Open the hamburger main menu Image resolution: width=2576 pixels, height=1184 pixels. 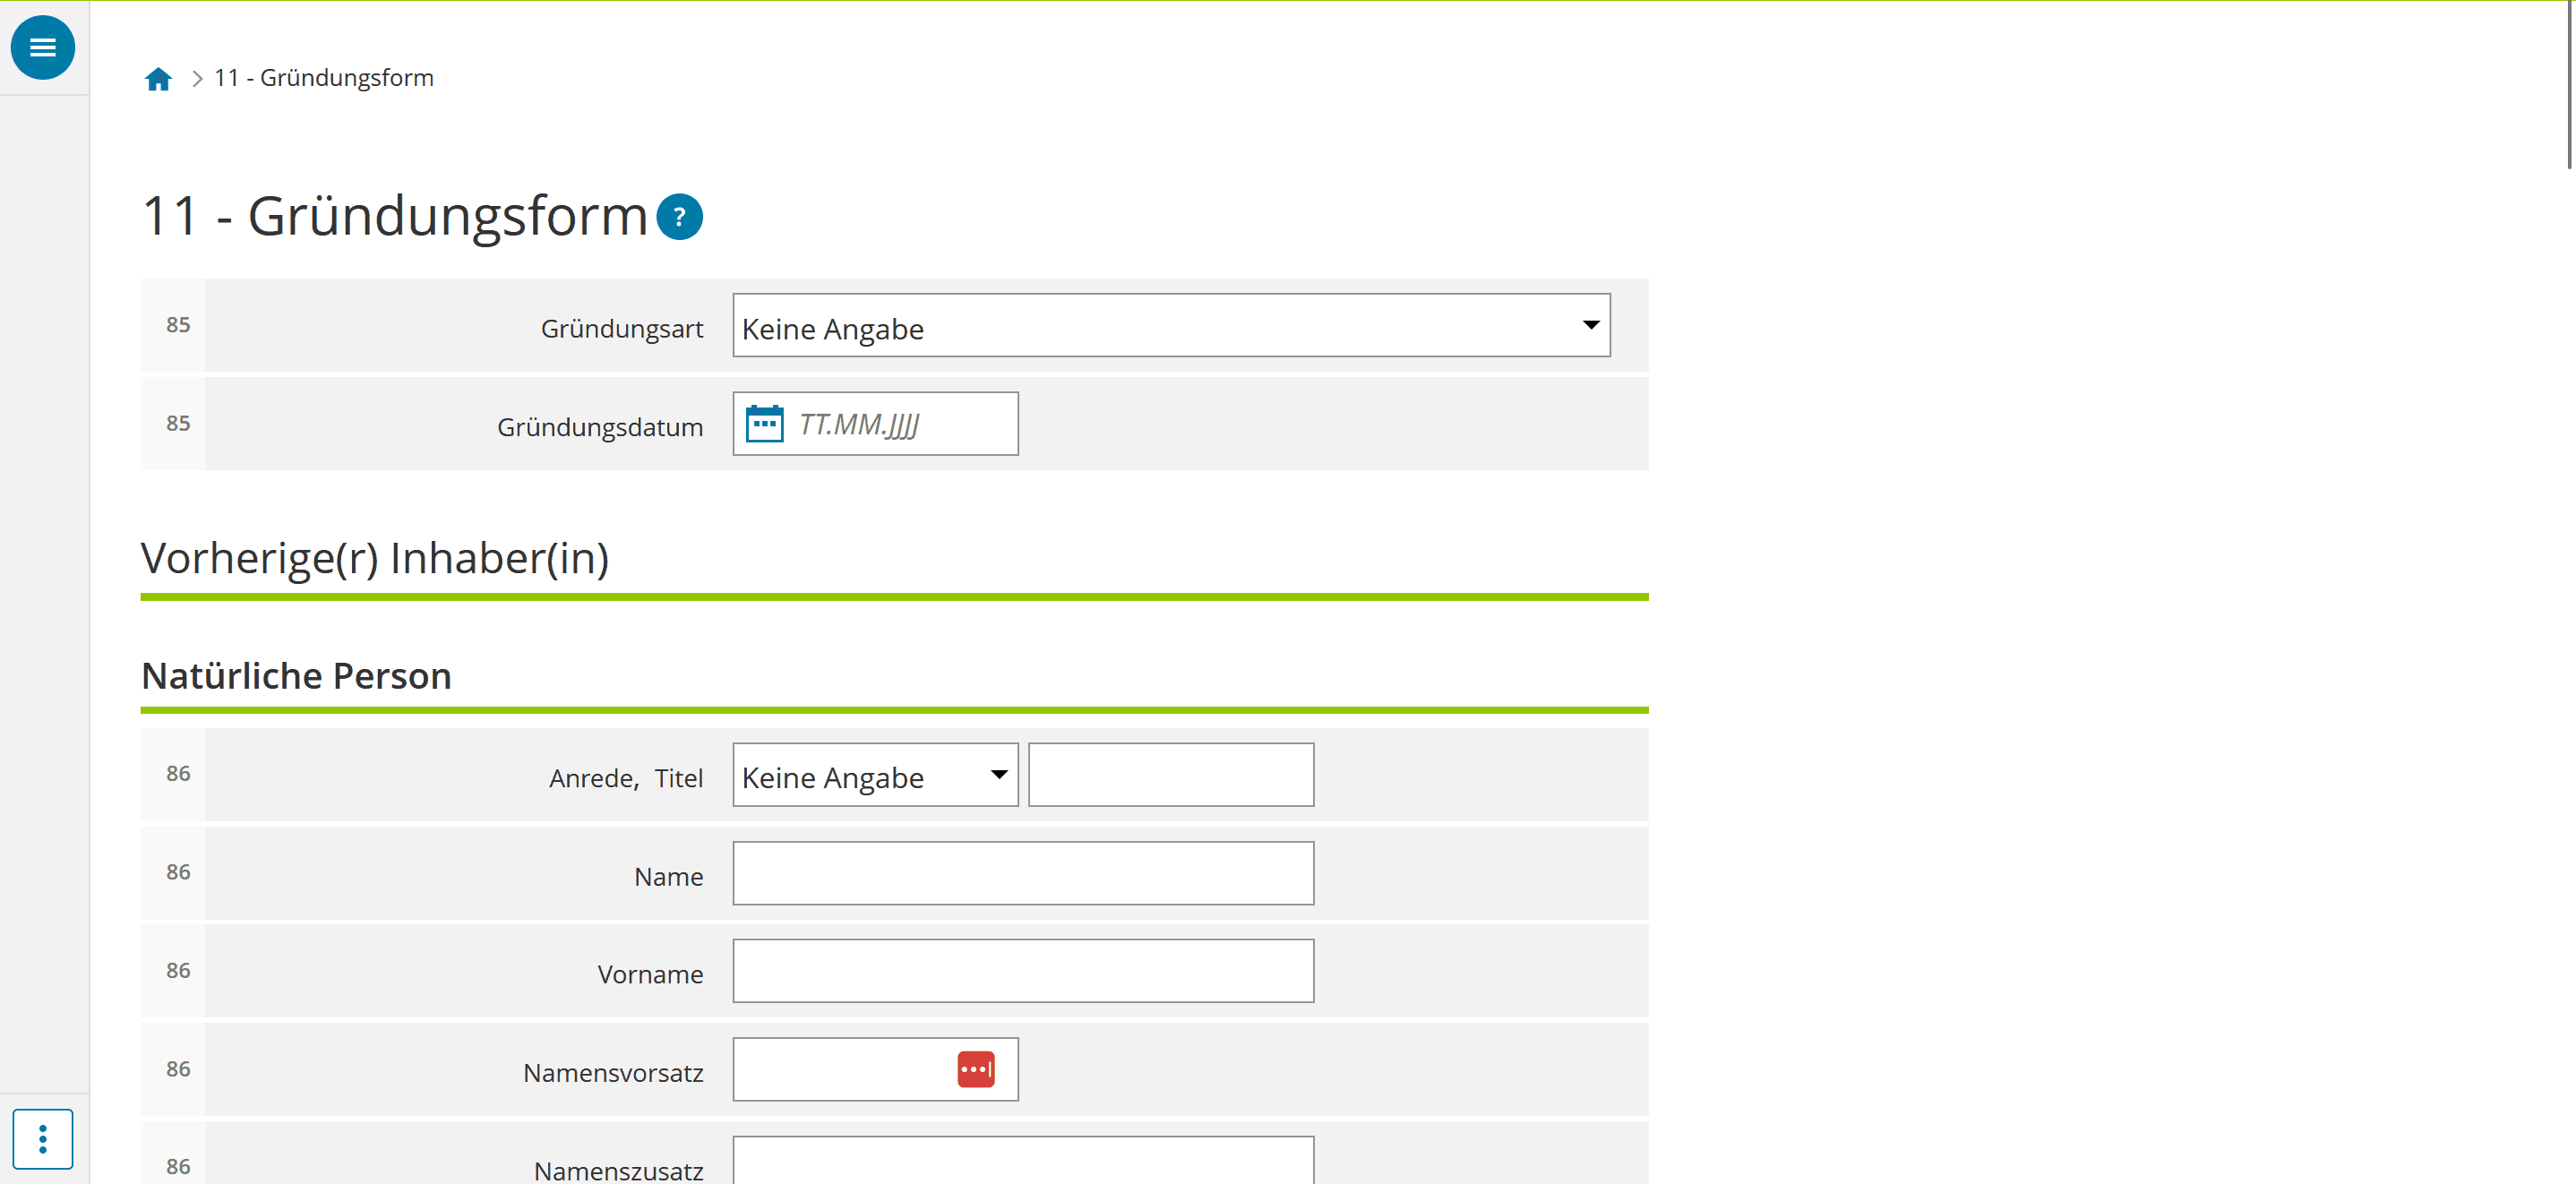42,47
